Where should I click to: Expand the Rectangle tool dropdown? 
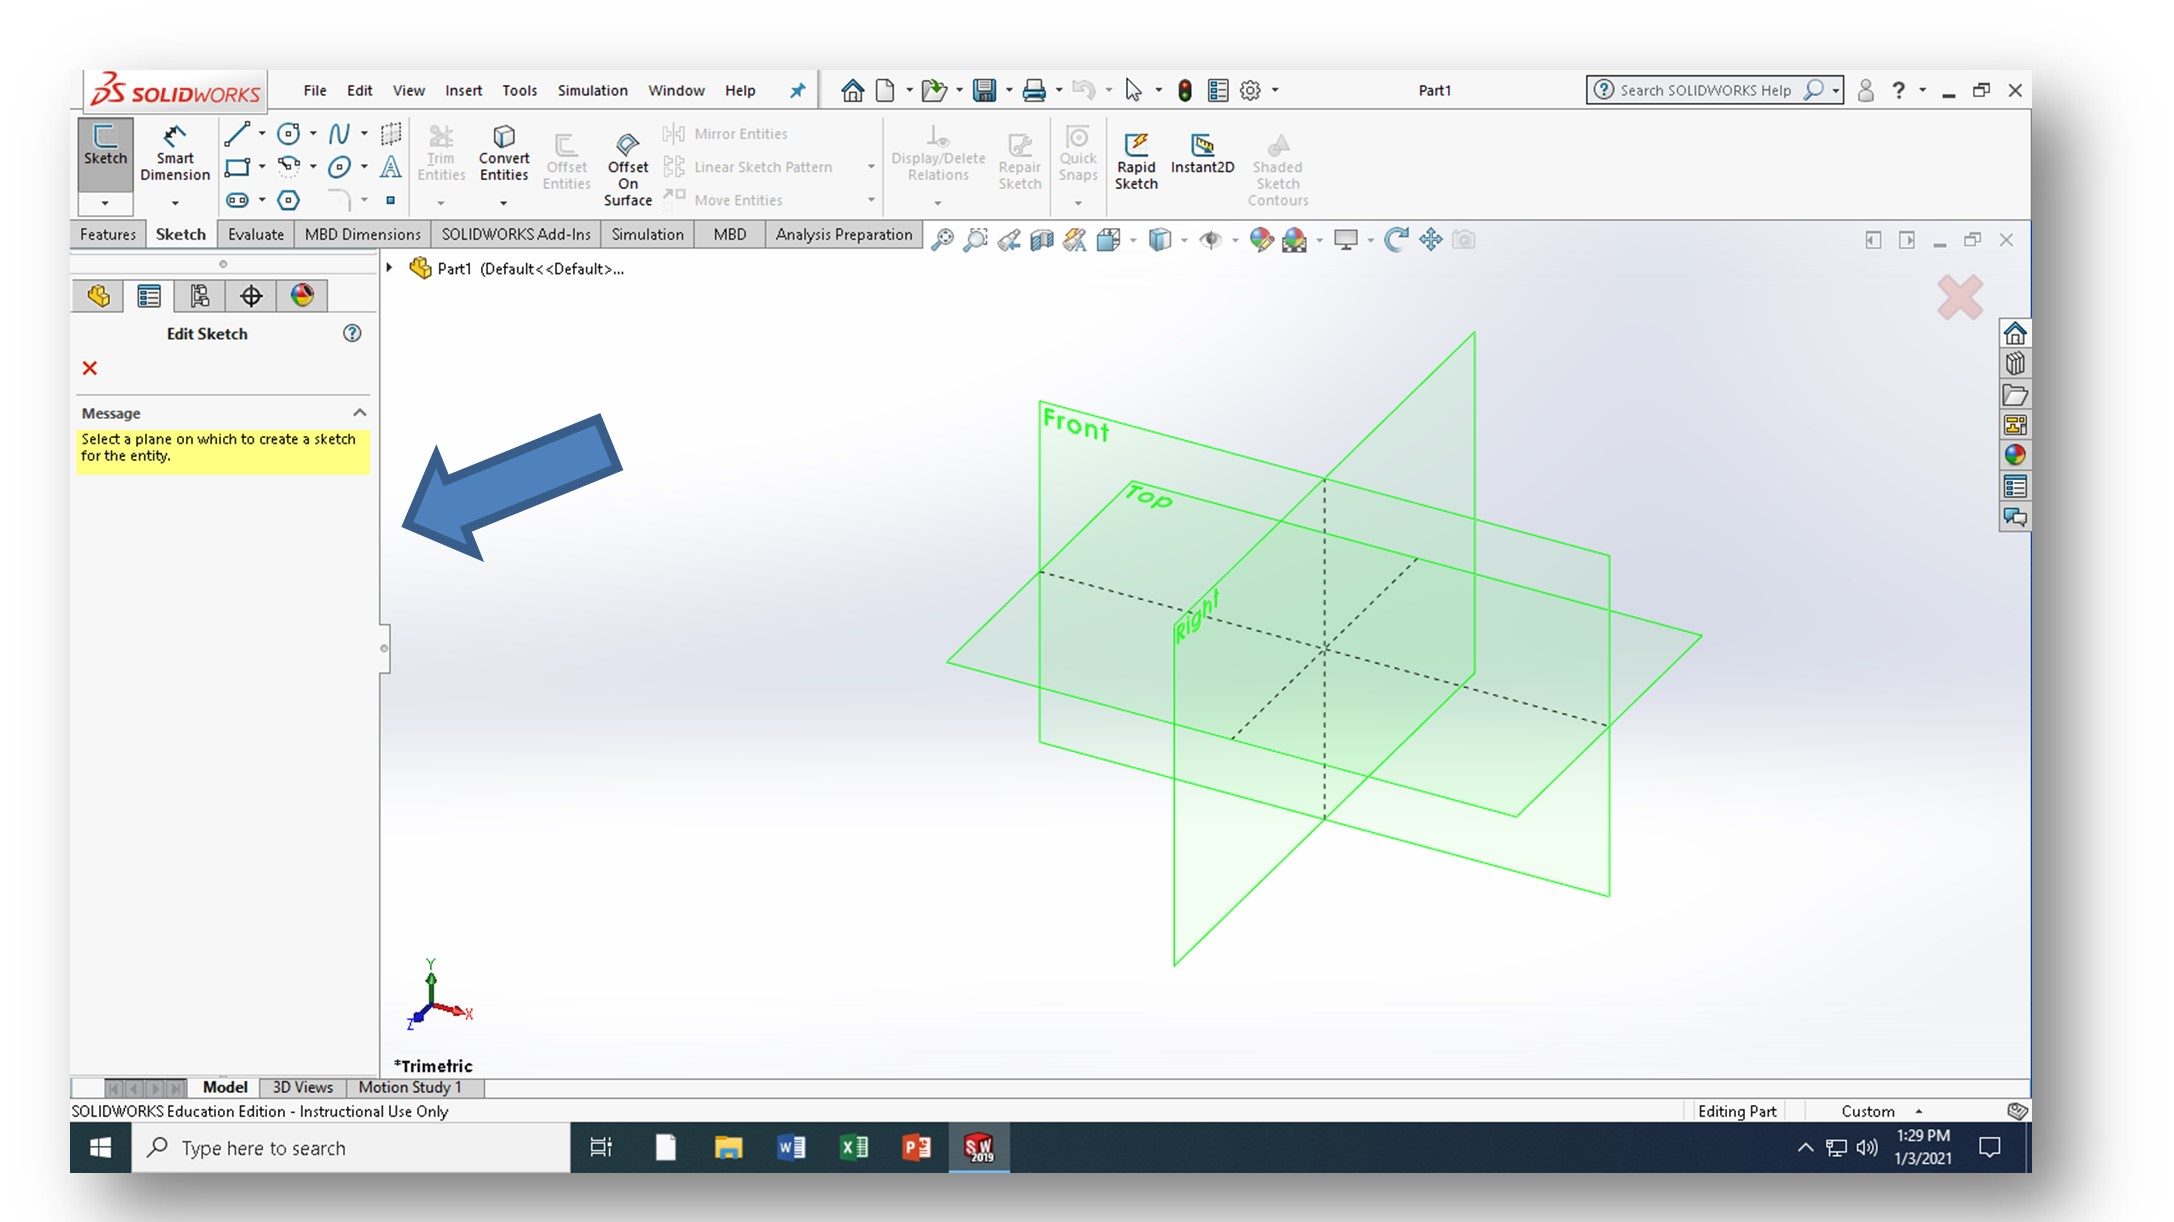point(262,167)
